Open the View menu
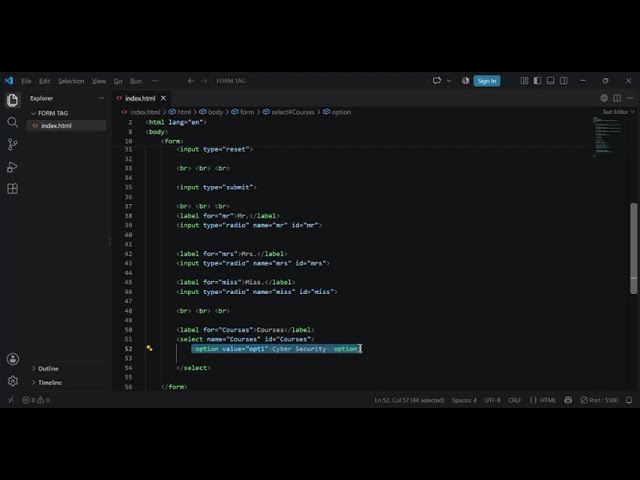The width and height of the screenshot is (640, 480). click(99, 81)
